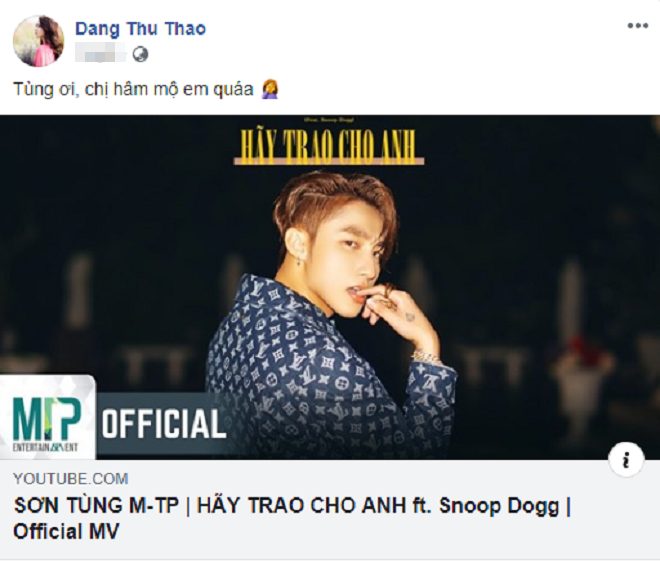
Task: Click the "Official MV" title line
Action: tap(66, 531)
